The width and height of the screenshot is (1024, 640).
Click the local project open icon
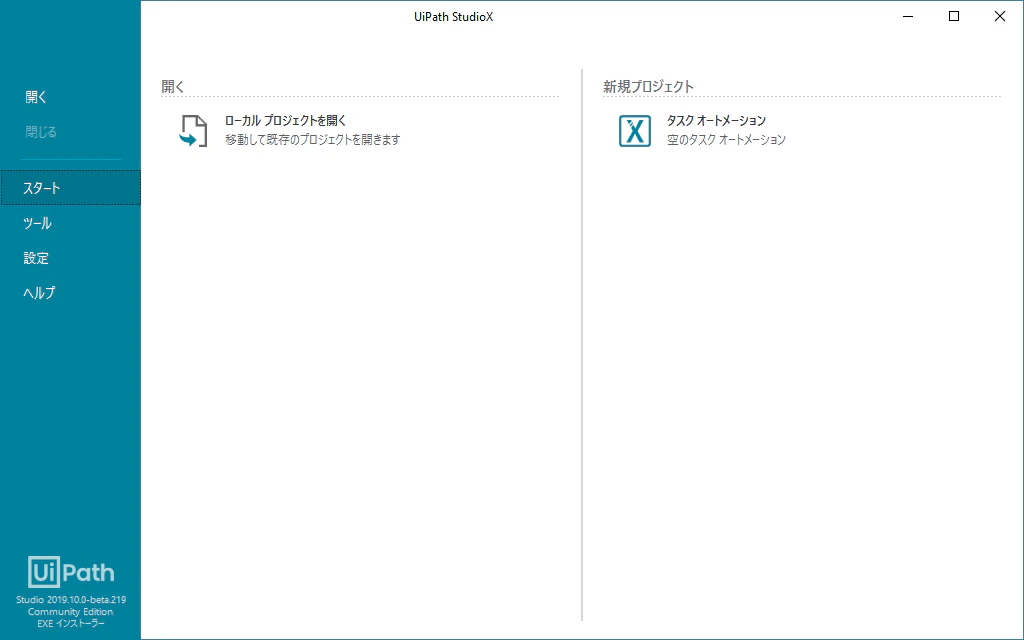pyautogui.click(x=193, y=131)
